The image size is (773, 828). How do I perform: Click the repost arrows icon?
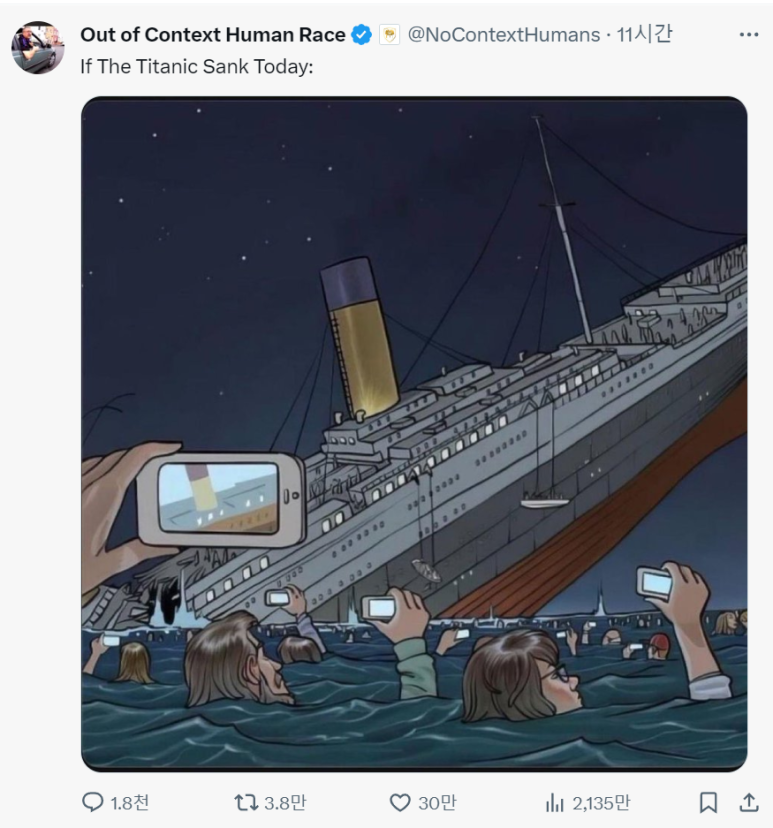pos(246,803)
